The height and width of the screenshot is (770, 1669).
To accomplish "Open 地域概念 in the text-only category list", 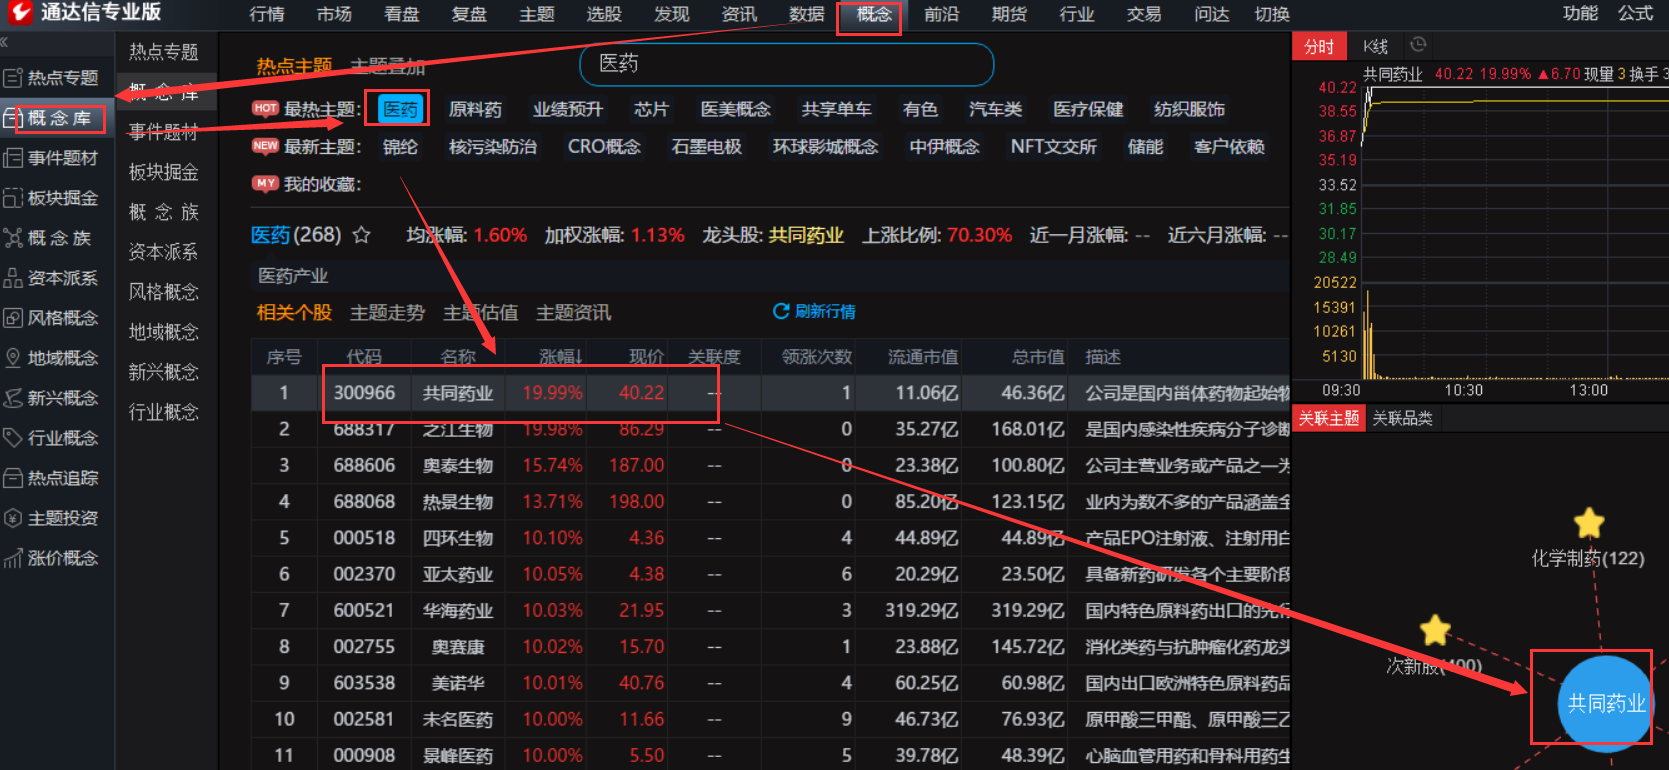I will point(164,332).
